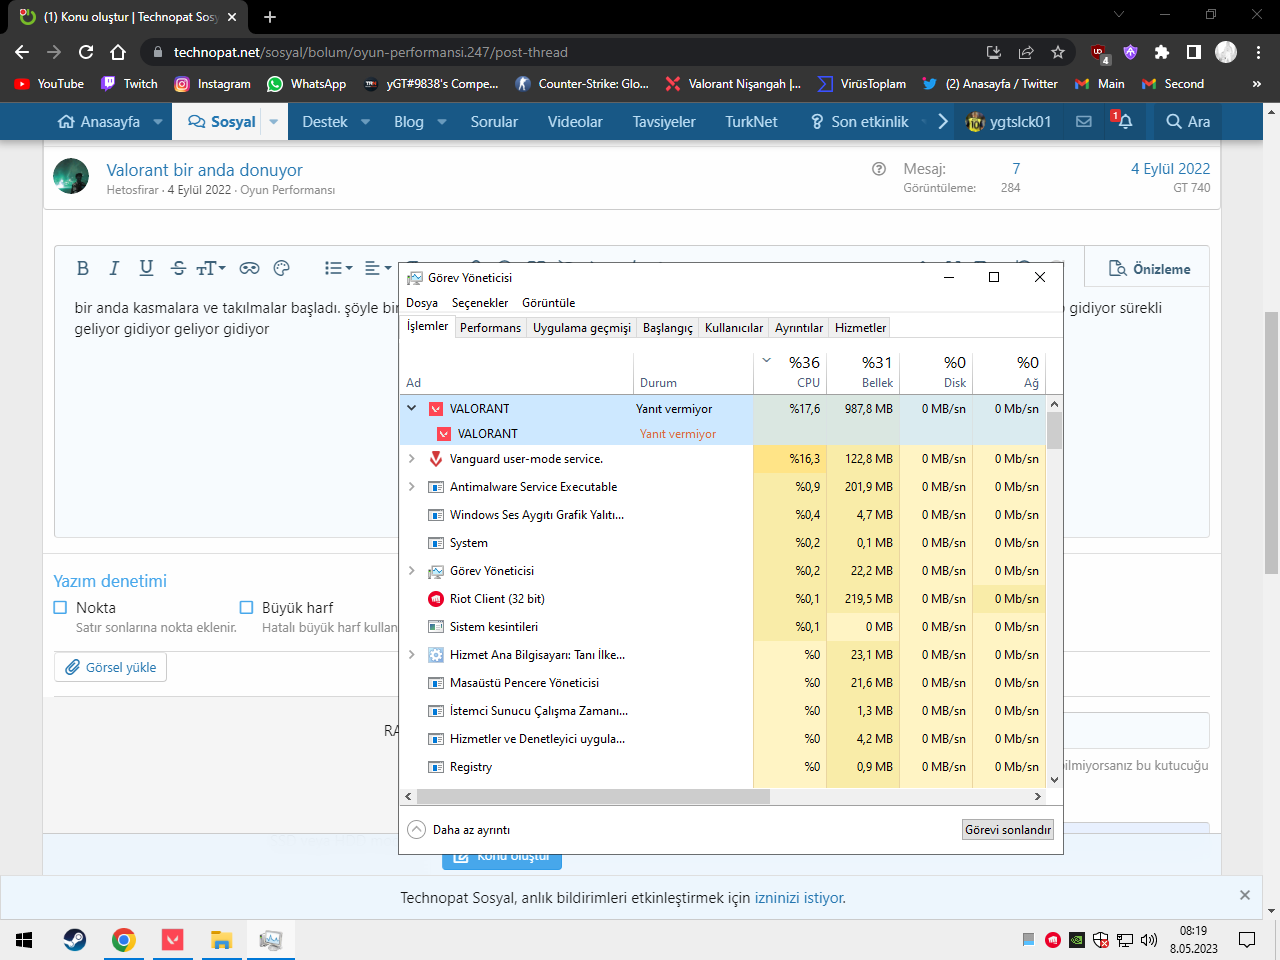This screenshot has height=960, width=1280.
Task: Open the Dosya menu in Task Manager
Action: [422, 303]
